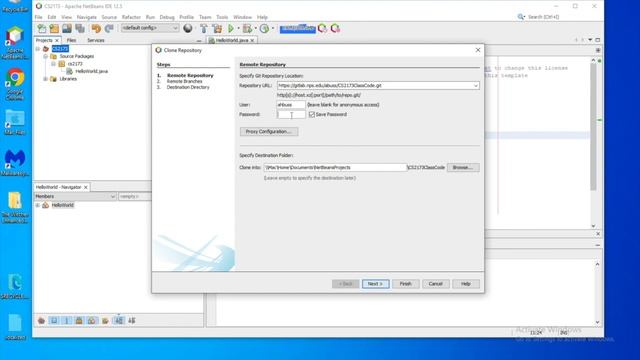The width and height of the screenshot is (640, 360).
Task: Open the Members dropdown in Navigator
Action: [x=75, y=196]
